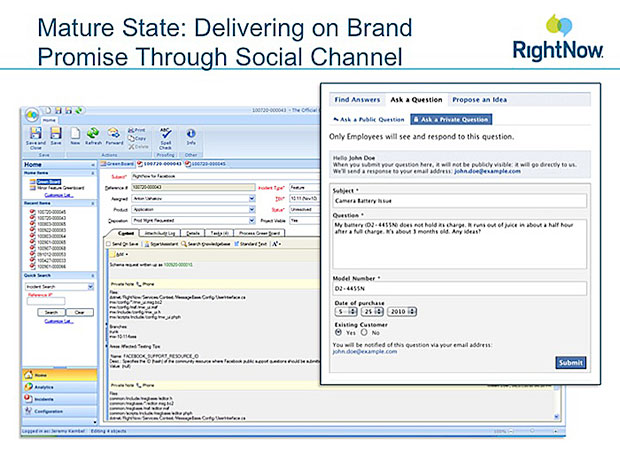Open the round application menu orb
The width and height of the screenshot is (620, 465).
tap(32, 115)
